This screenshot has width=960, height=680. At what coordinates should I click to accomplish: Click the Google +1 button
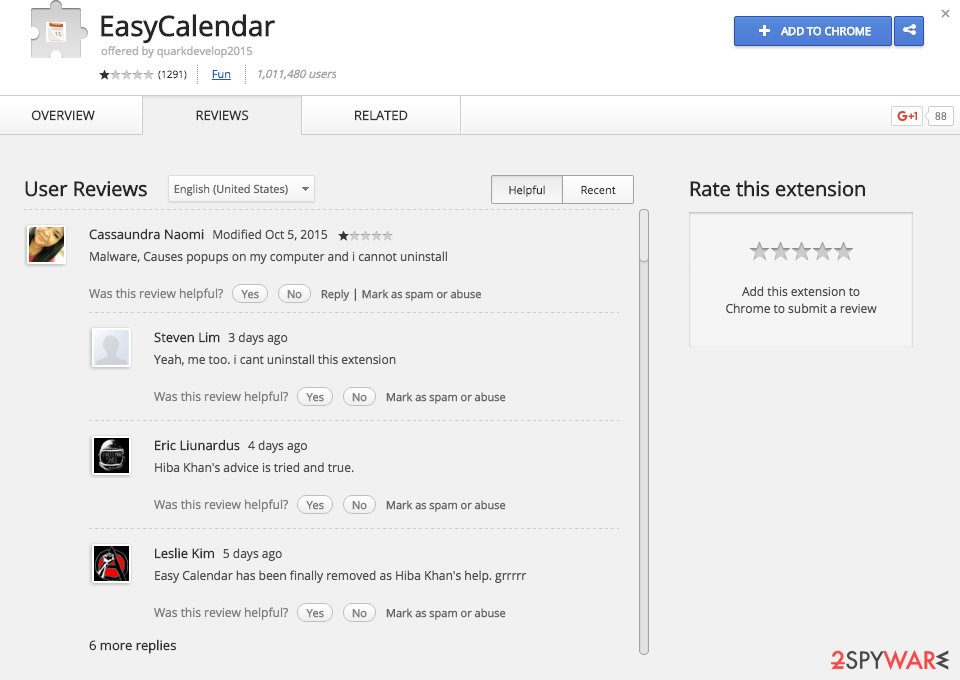click(x=907, y=116)
